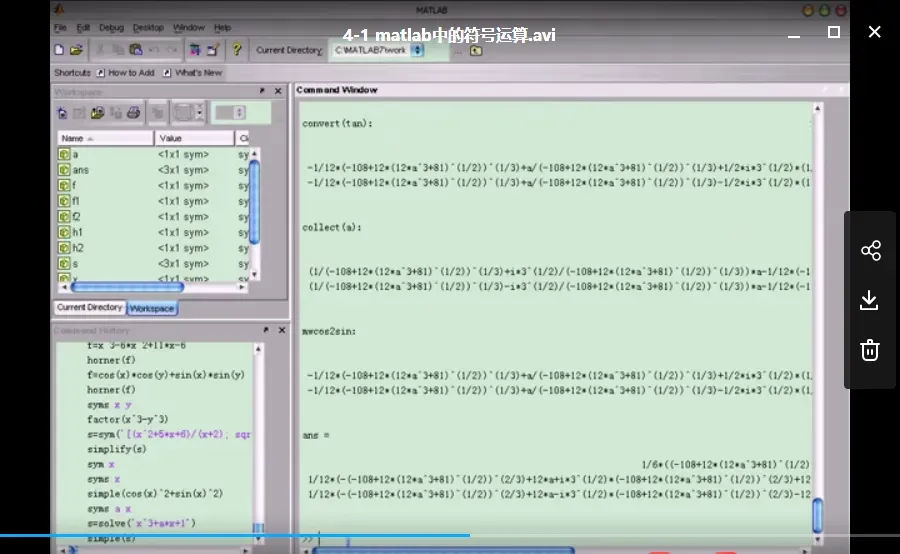This screenshot has height=554, width=900.
Task: Click the Cut scissors icon
Action: [x=100, y=50]
